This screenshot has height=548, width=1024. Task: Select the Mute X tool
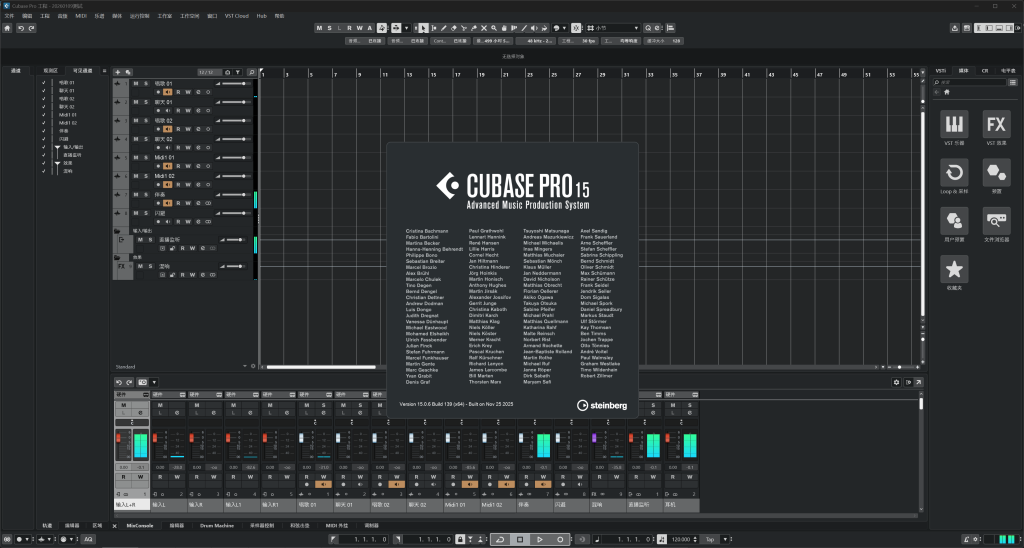pos(484,28)
